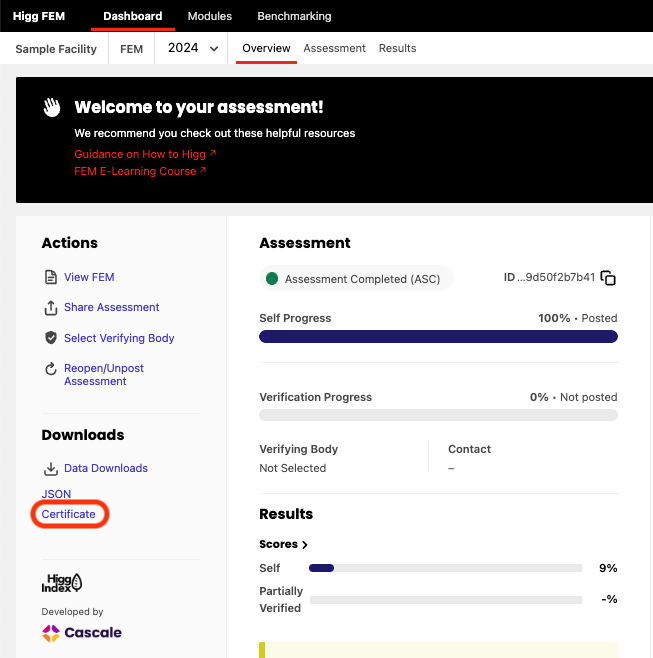Click the Select Verifying Body link

(119, 338)
